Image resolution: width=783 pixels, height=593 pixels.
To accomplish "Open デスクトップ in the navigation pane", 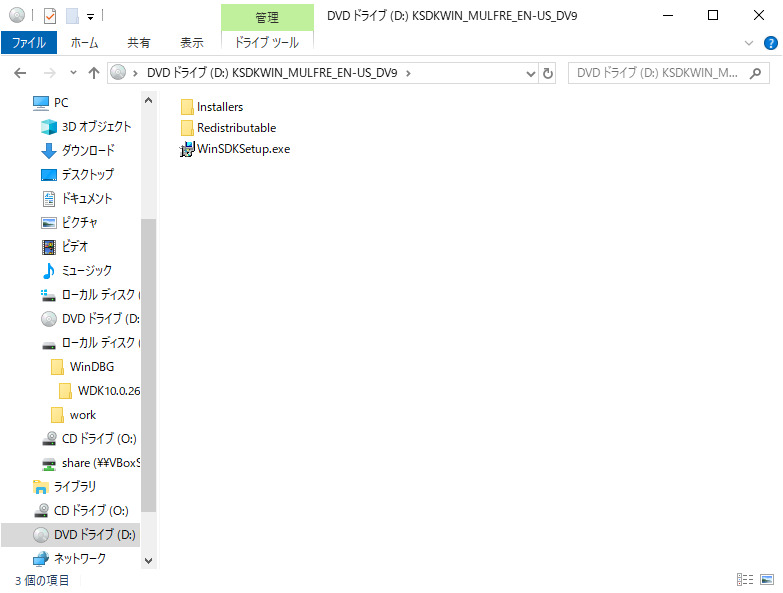I will click(77, 175).
